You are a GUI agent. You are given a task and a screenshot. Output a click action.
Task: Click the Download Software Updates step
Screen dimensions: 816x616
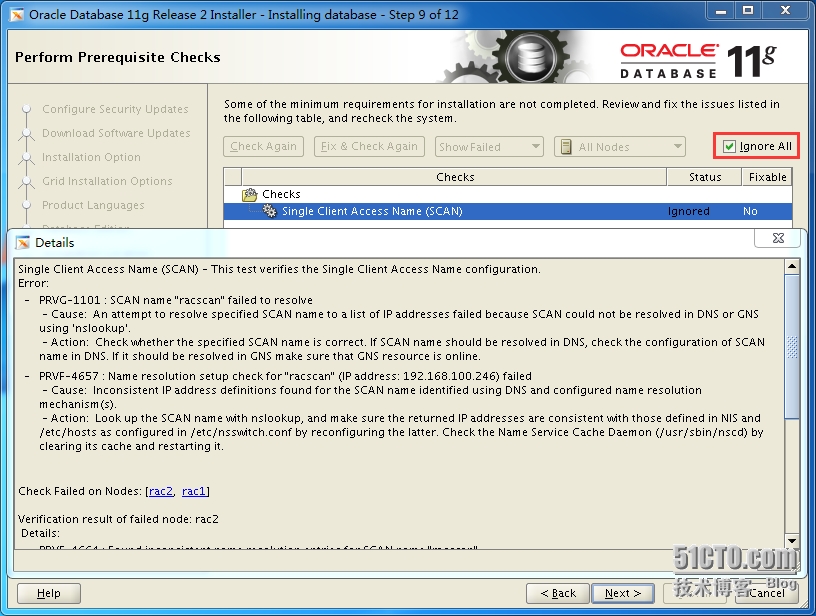point(116,133)
